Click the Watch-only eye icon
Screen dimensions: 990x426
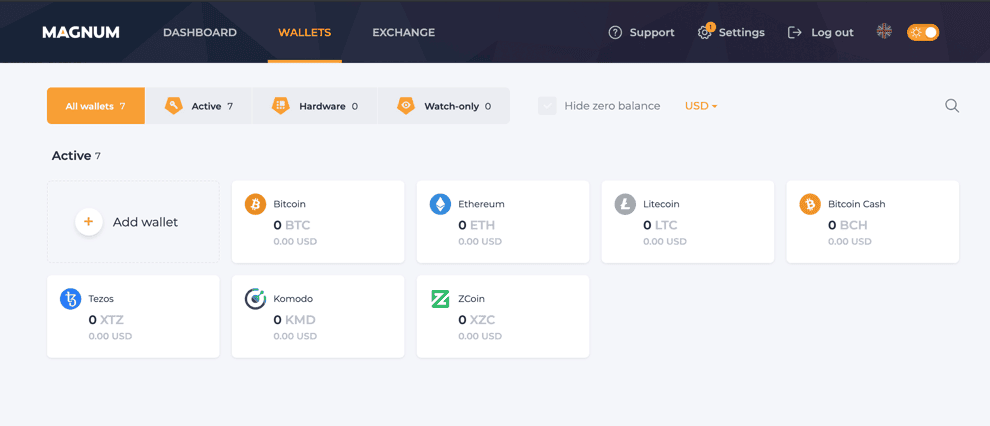tap(406, 105)
